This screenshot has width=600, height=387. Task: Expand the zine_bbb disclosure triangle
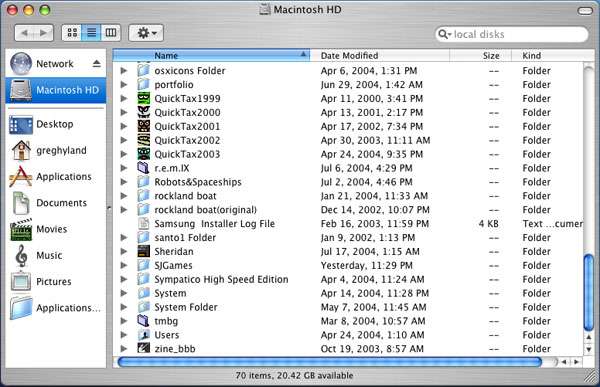click(124, 348)
